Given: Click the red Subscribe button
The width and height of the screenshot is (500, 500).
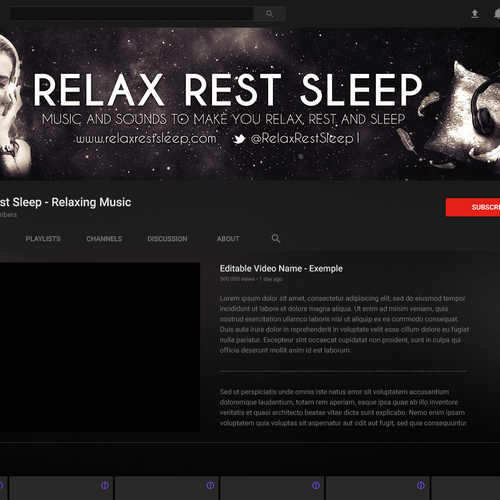Looking at the screenshot, I should [x=473, y=207].
